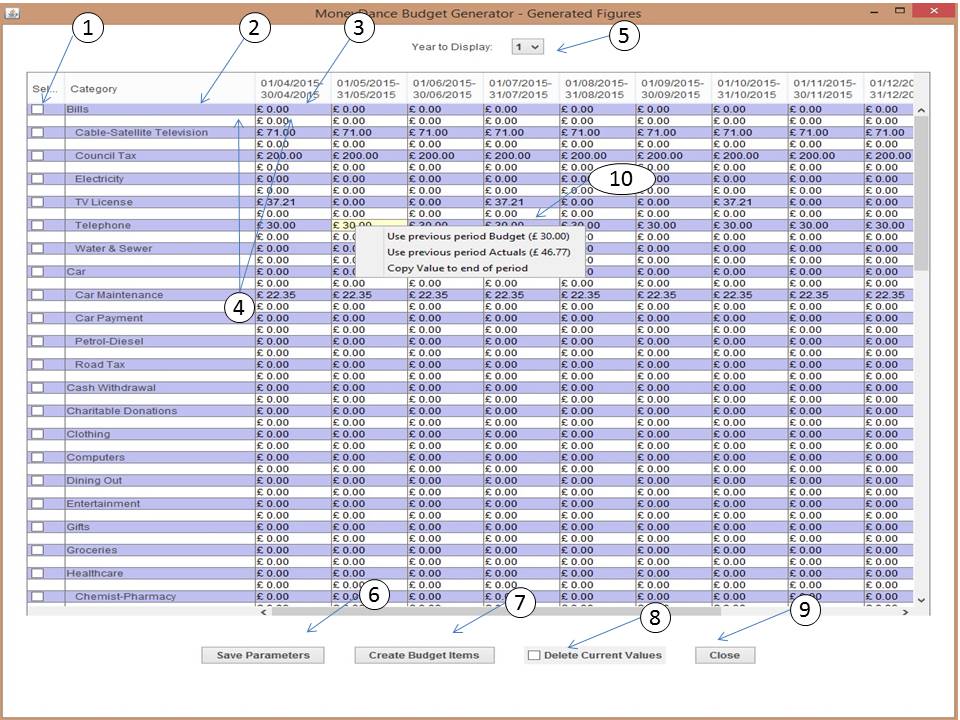Click the Year to Display label

point(452,47)
